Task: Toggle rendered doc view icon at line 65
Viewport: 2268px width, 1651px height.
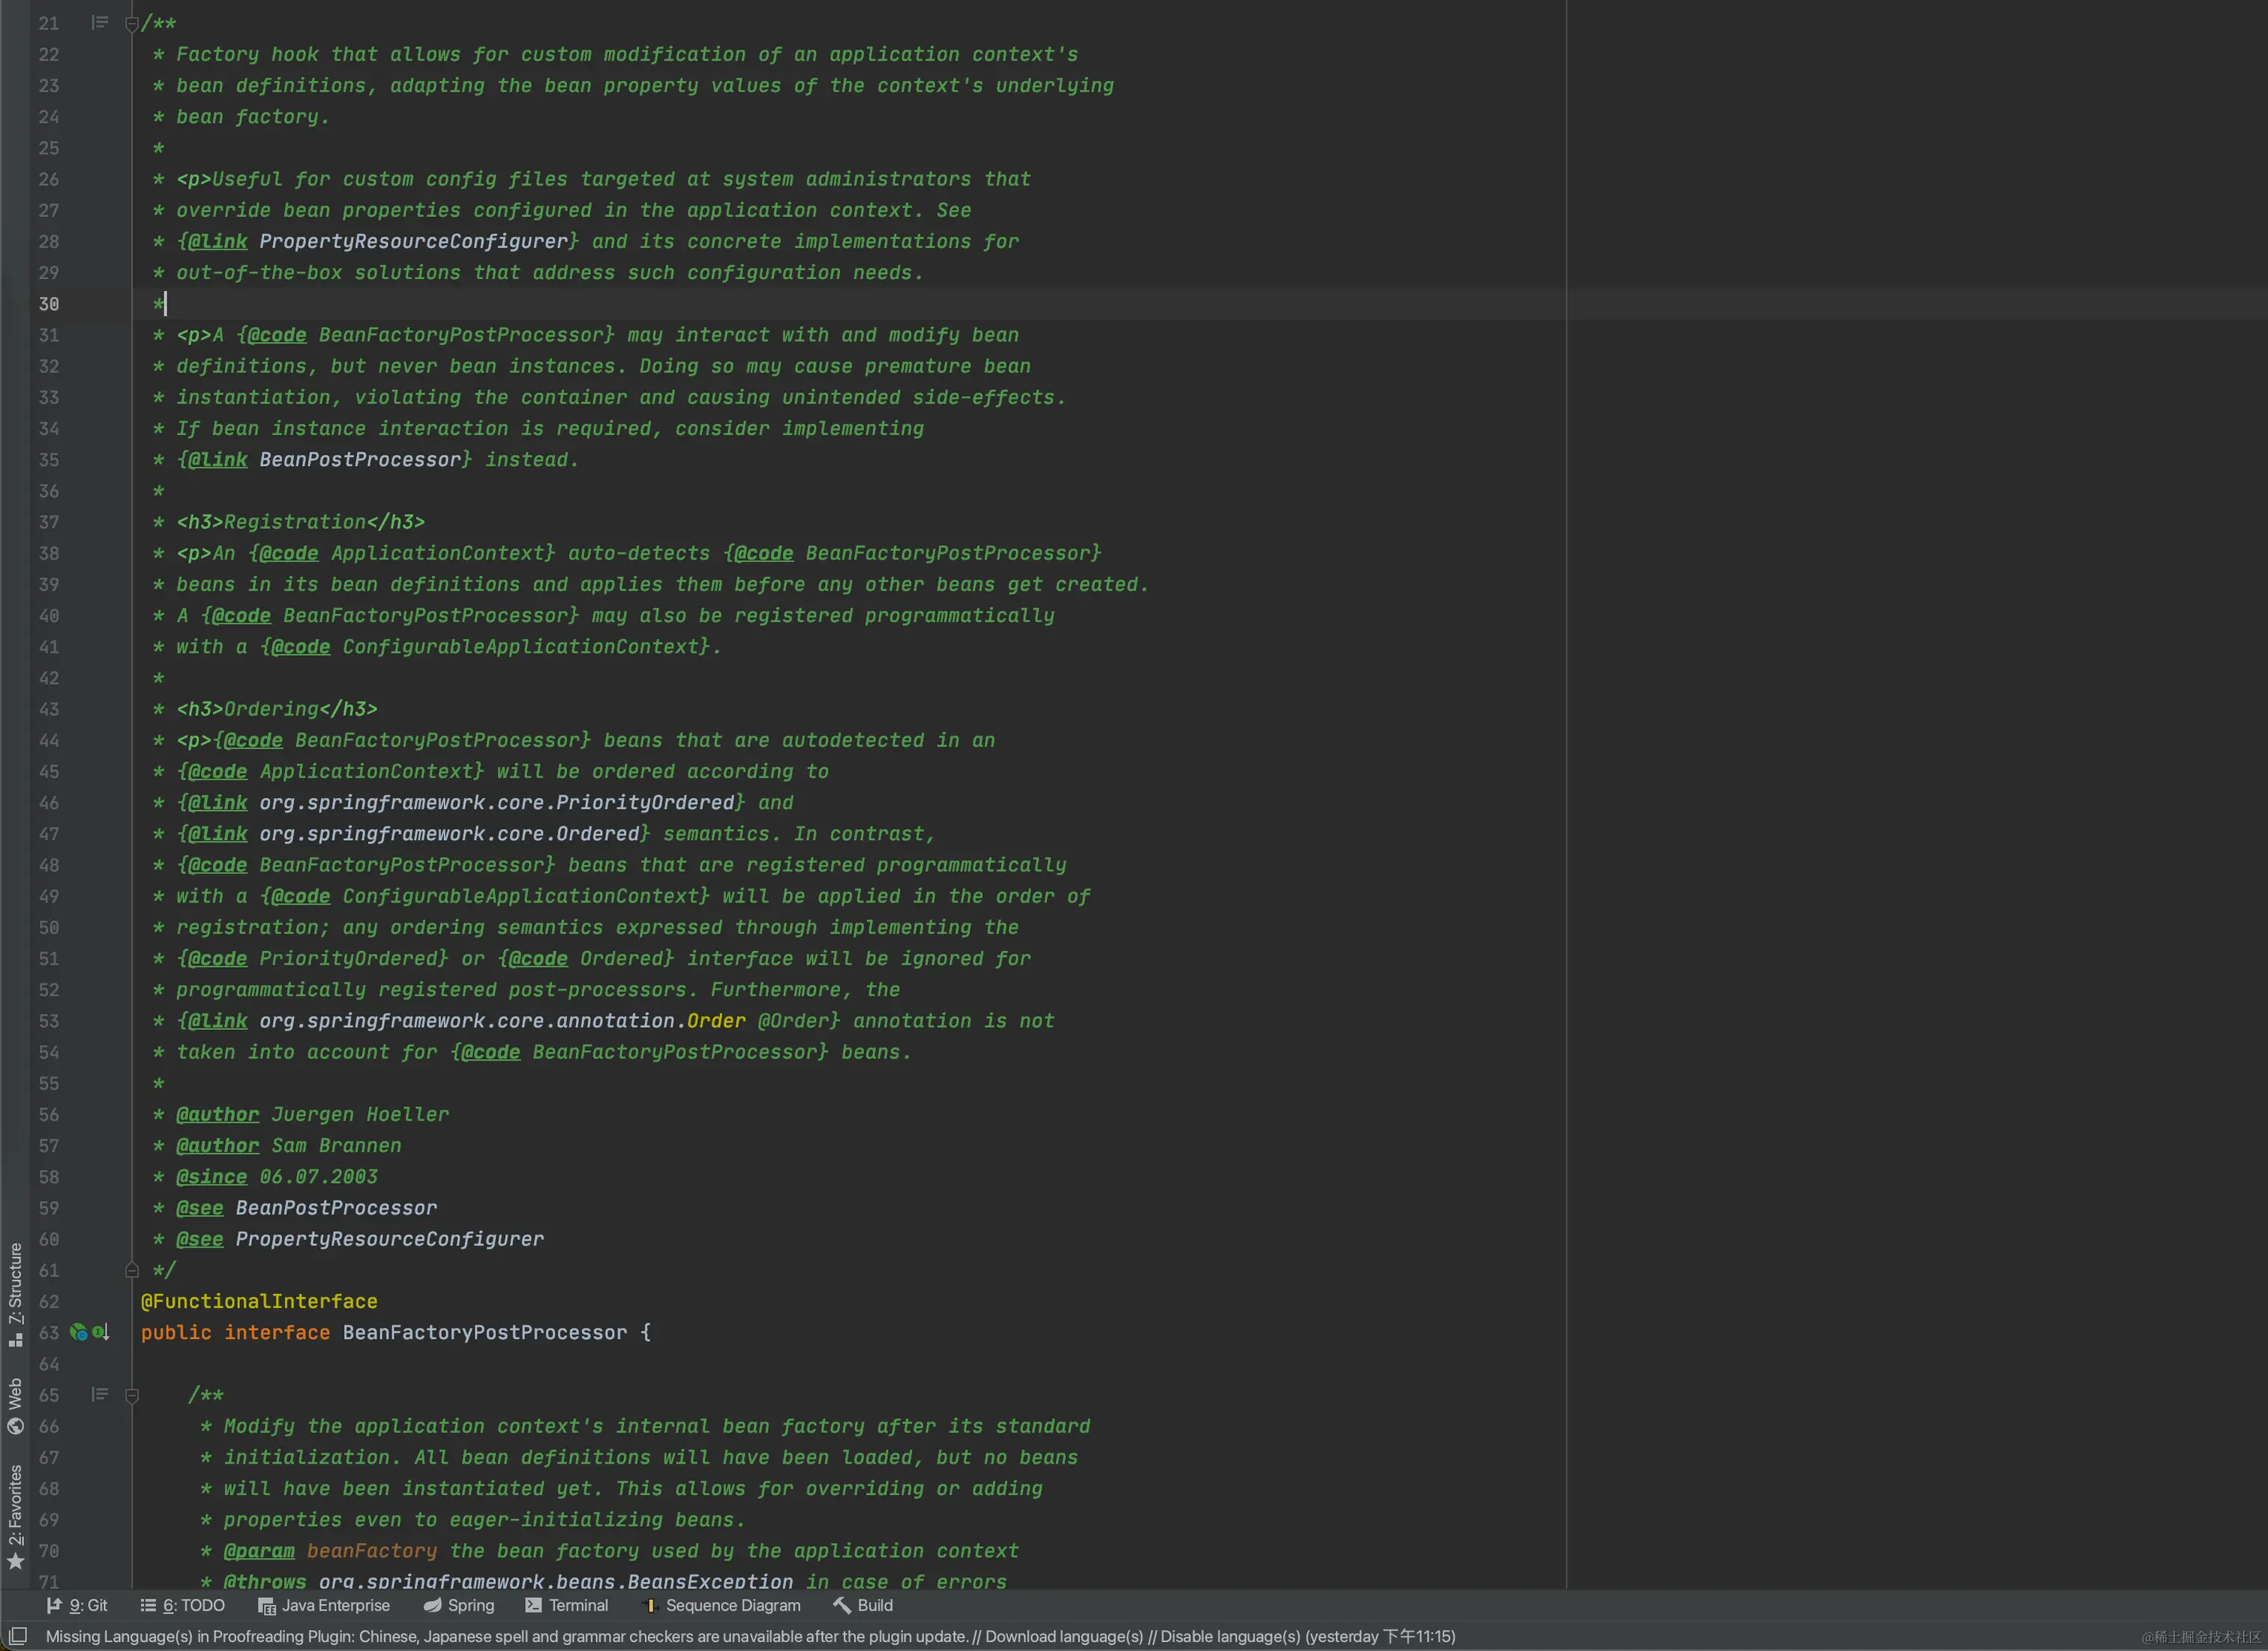Action: (99, 1394)
